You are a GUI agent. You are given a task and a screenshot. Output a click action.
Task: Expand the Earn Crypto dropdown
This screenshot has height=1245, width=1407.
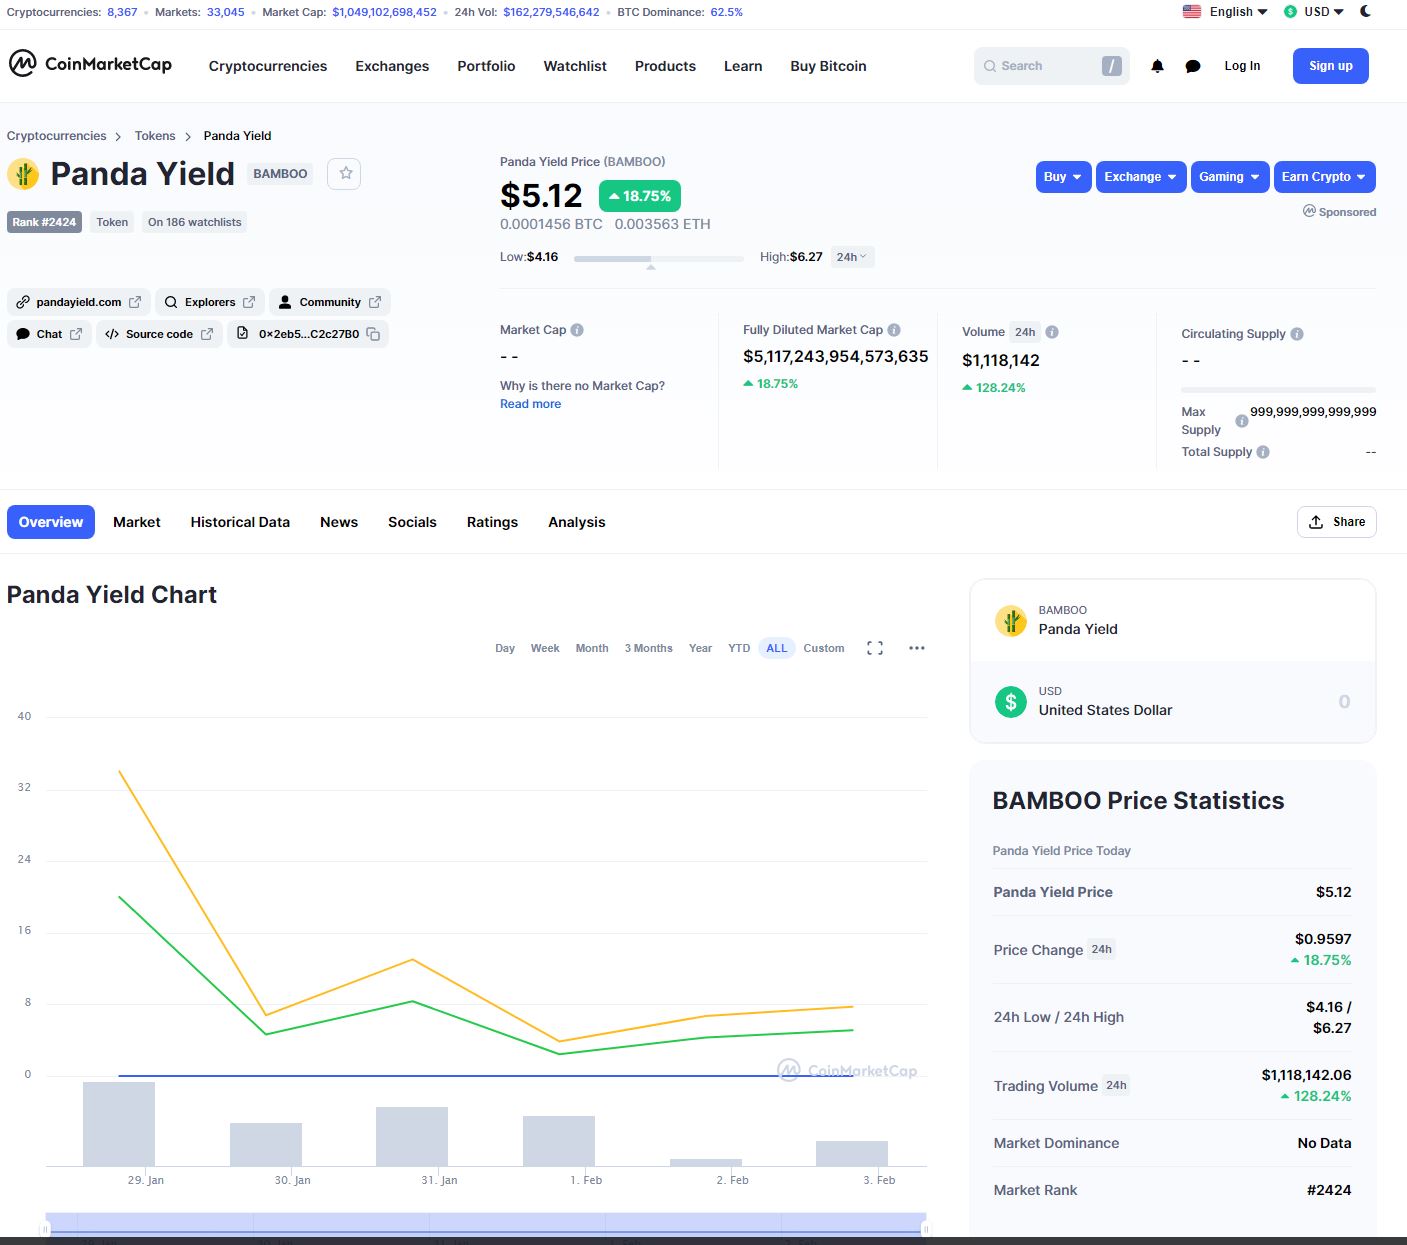(x=1324, y=177)
